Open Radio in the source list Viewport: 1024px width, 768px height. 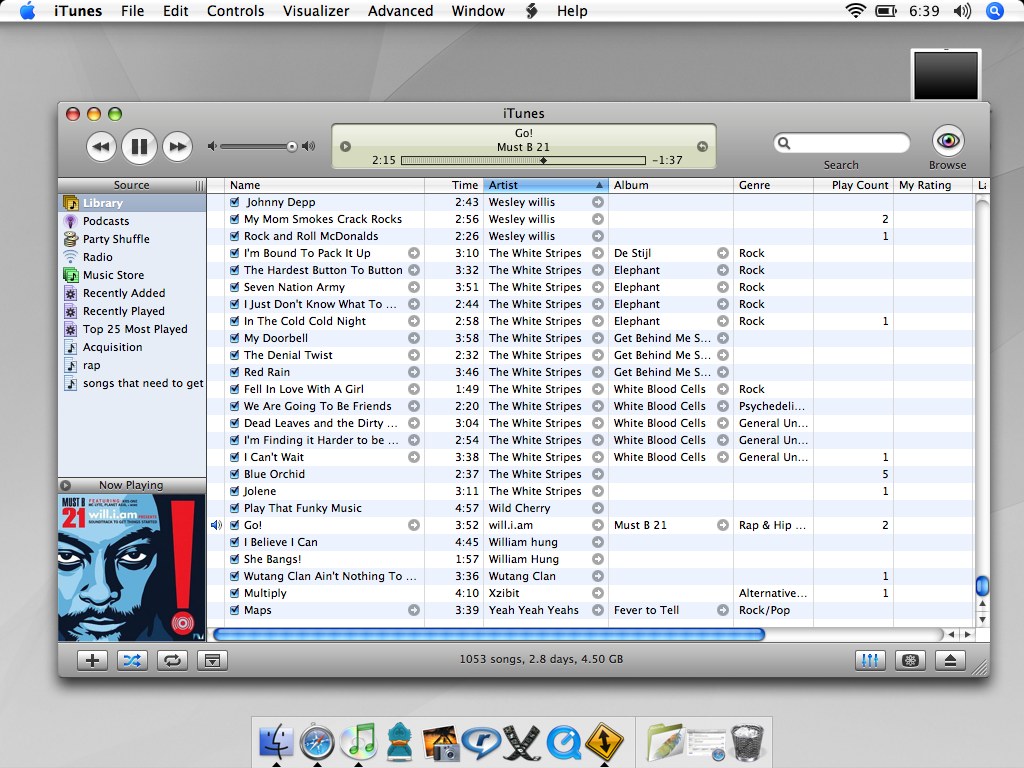(133, 257)
